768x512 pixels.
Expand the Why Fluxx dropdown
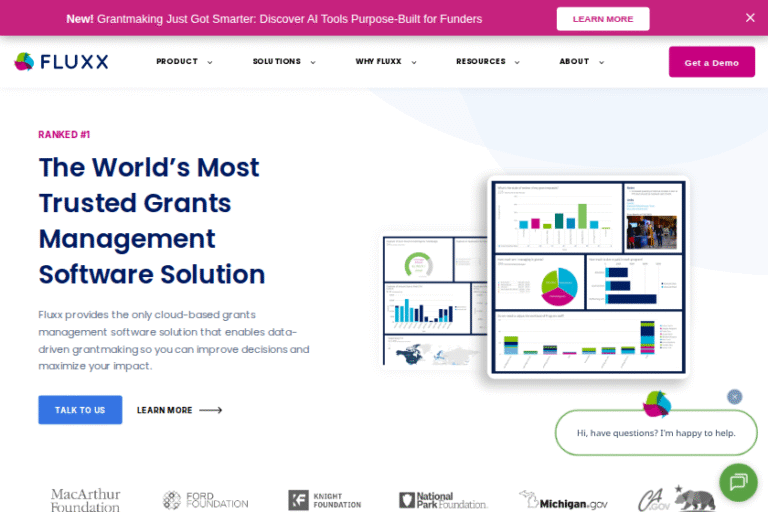(x=386, y=62)
